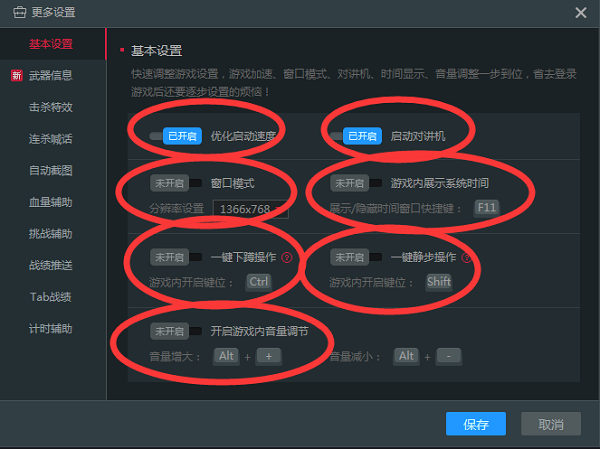Turn on the 一键静步操作 switch
The height and width of the screenshot is (449, 600).
click(x=356, y=257)
